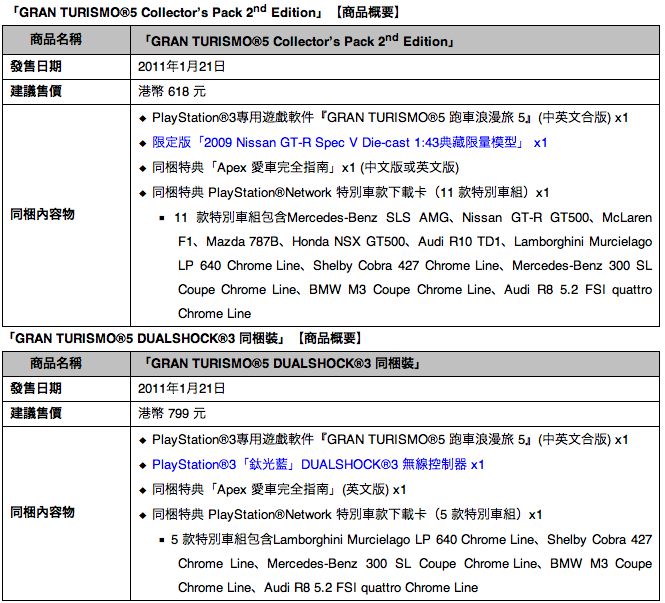Click the 同梱內容物 label in the Collector's Pack table
This screenshot has height=603, width=665.
(x=42, y=215)
